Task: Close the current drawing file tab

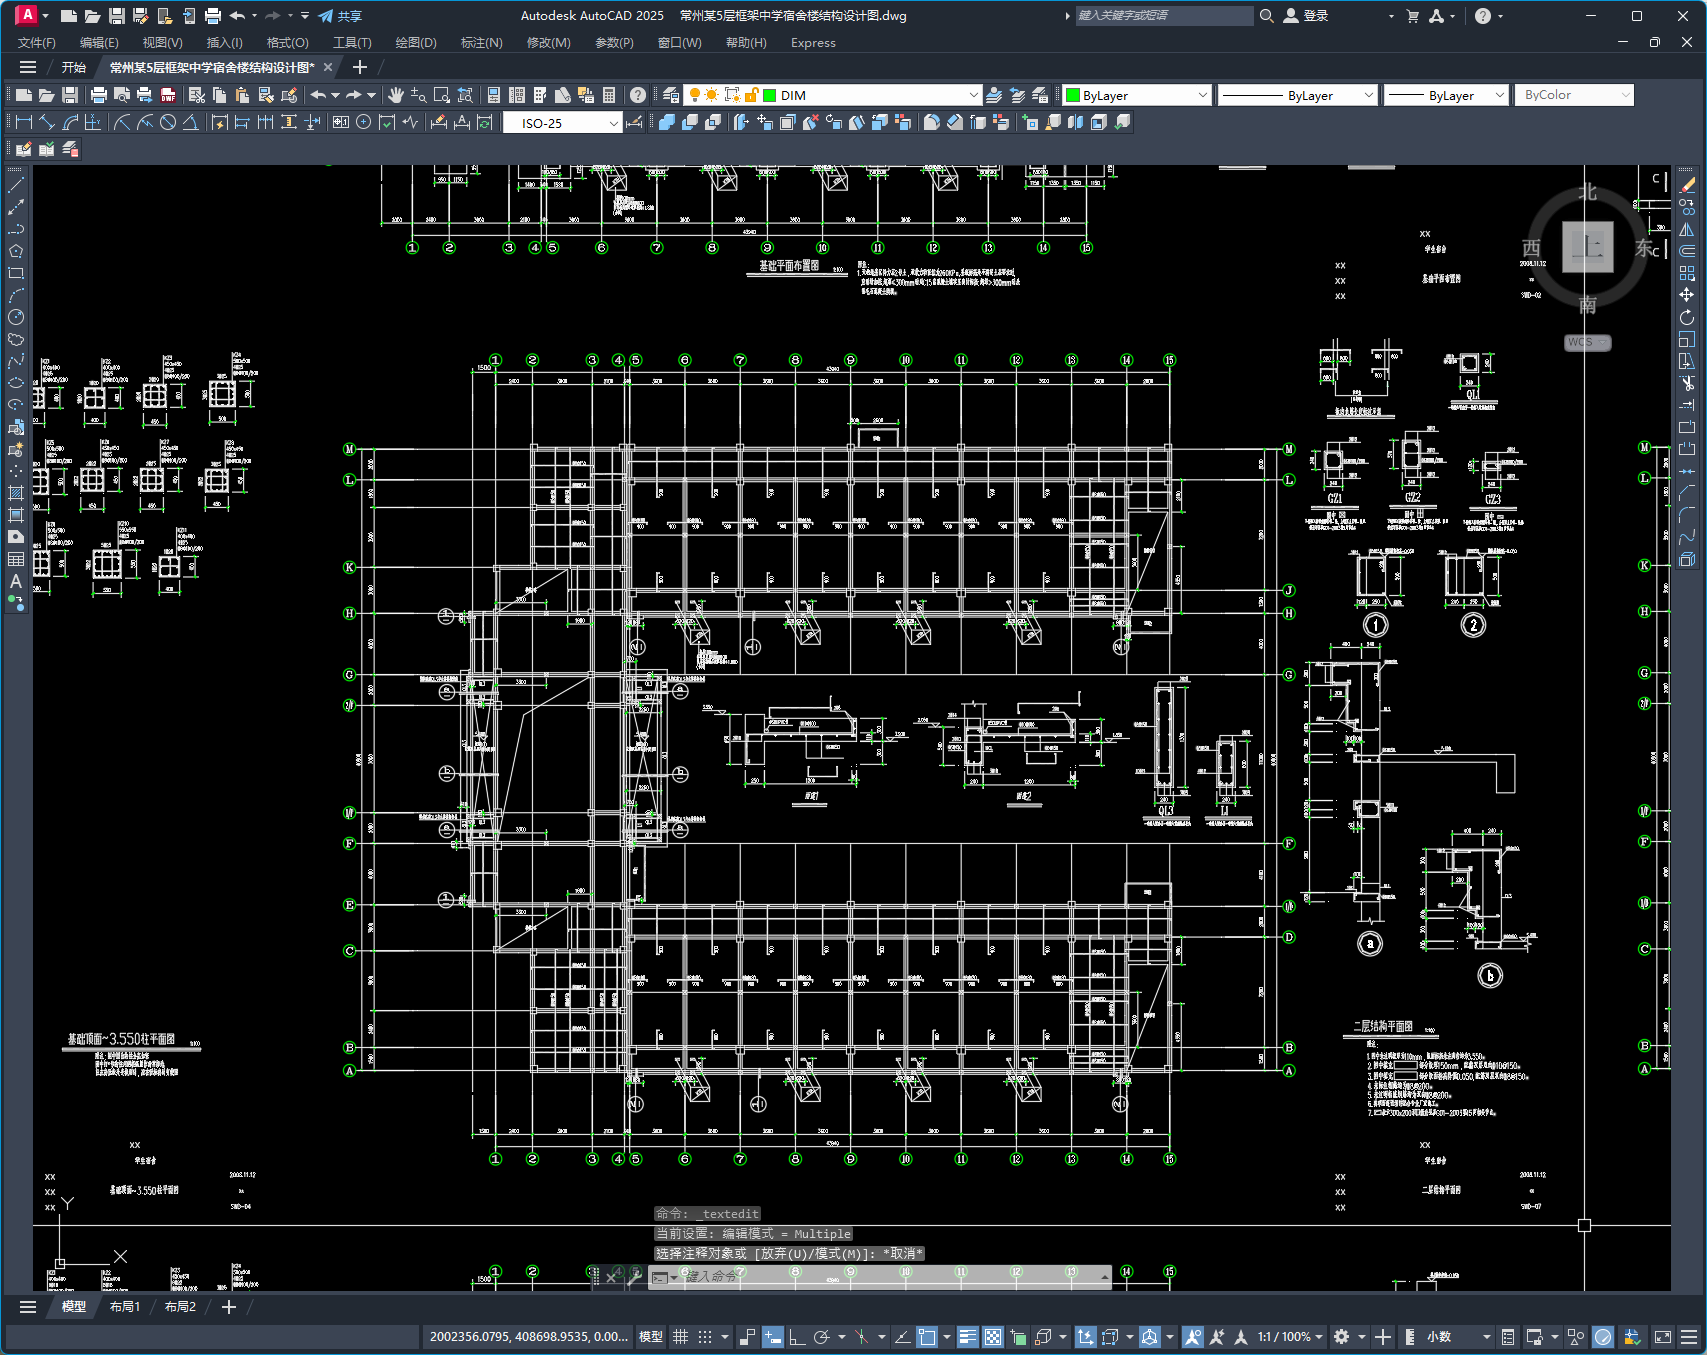Action: coord(328,67)
